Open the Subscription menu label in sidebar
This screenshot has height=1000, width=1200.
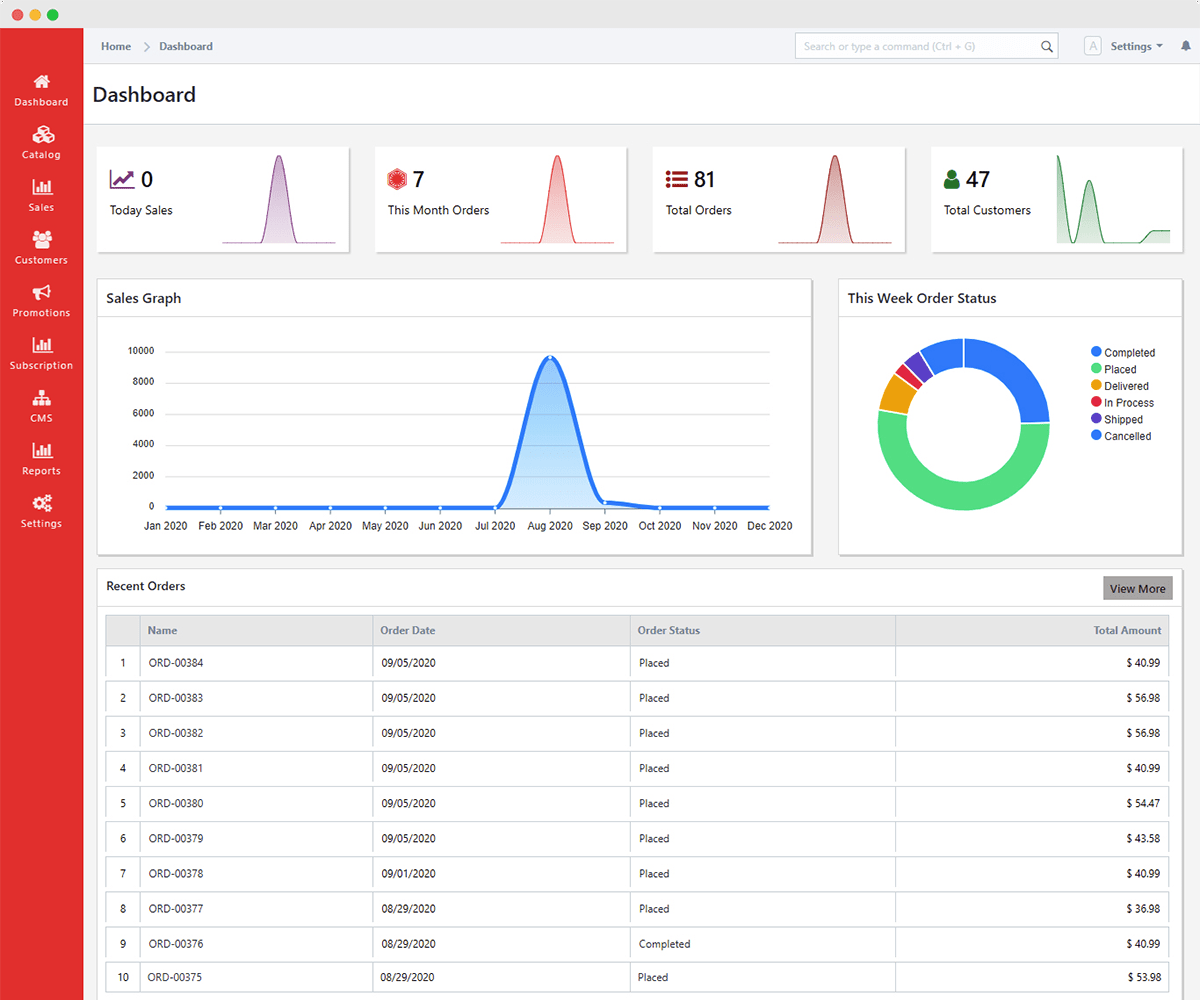tap(41, 366)
